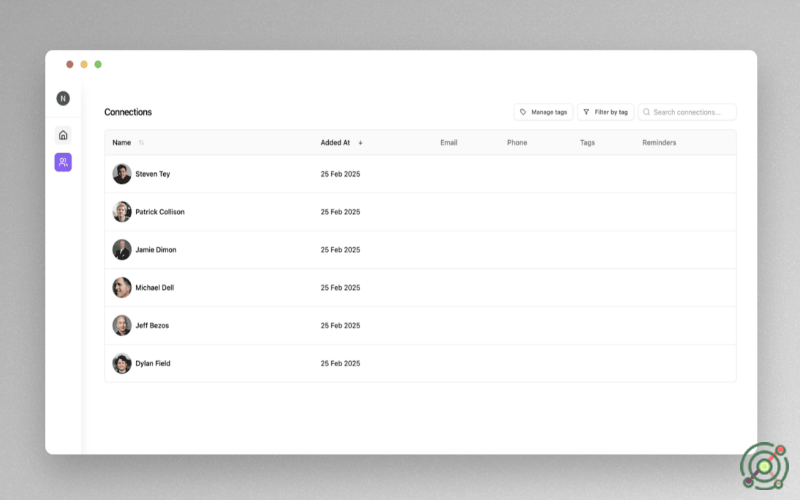Select Jamie Dimon's name in the list

tap(156, 250)
